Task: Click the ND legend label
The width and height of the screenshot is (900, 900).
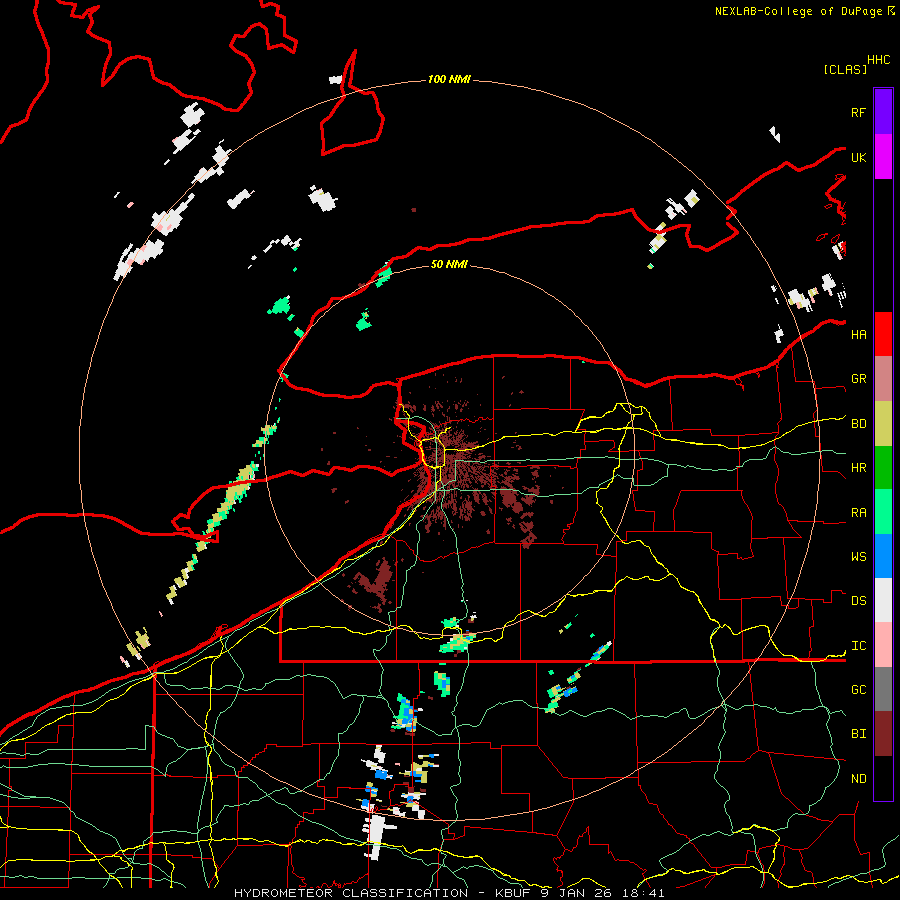Action: (859, 779)
